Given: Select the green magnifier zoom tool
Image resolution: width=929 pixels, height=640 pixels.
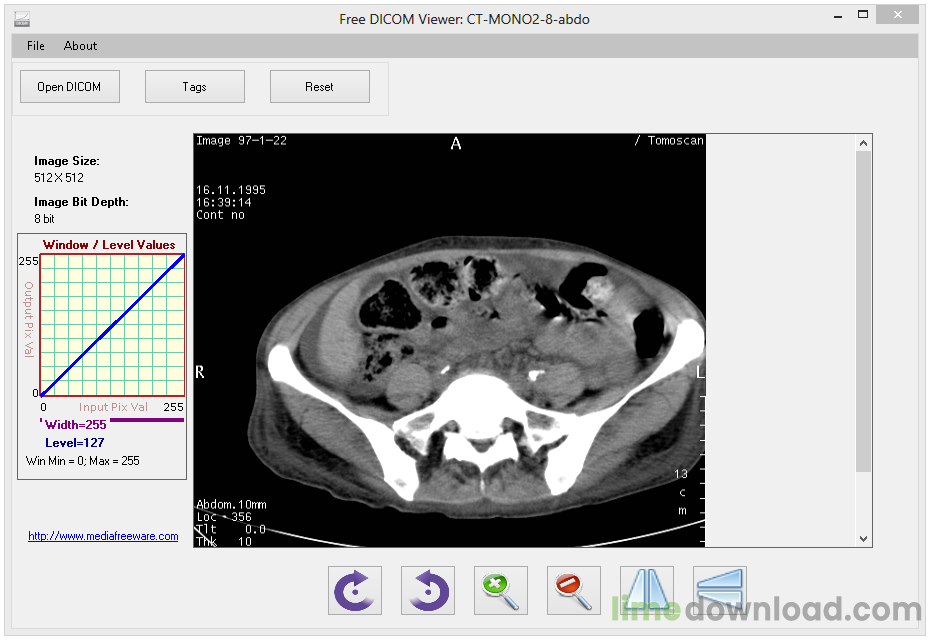Looking at the screenshot, I should click(x=500, y=590).
